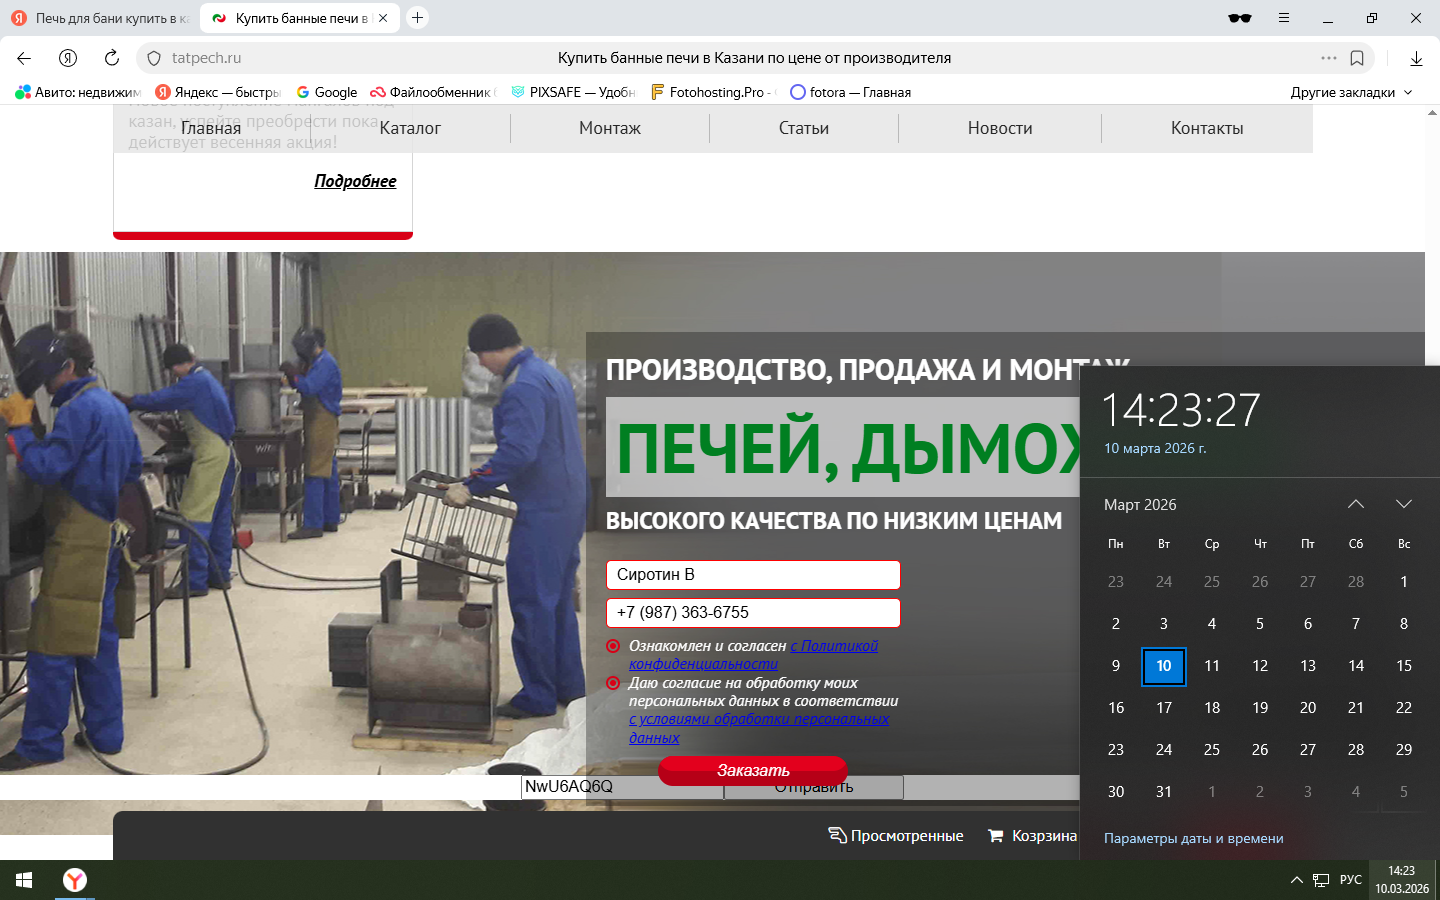Click the browser back arrow icon
Viewport: 1440px width, 900px height.
point(24,58)
